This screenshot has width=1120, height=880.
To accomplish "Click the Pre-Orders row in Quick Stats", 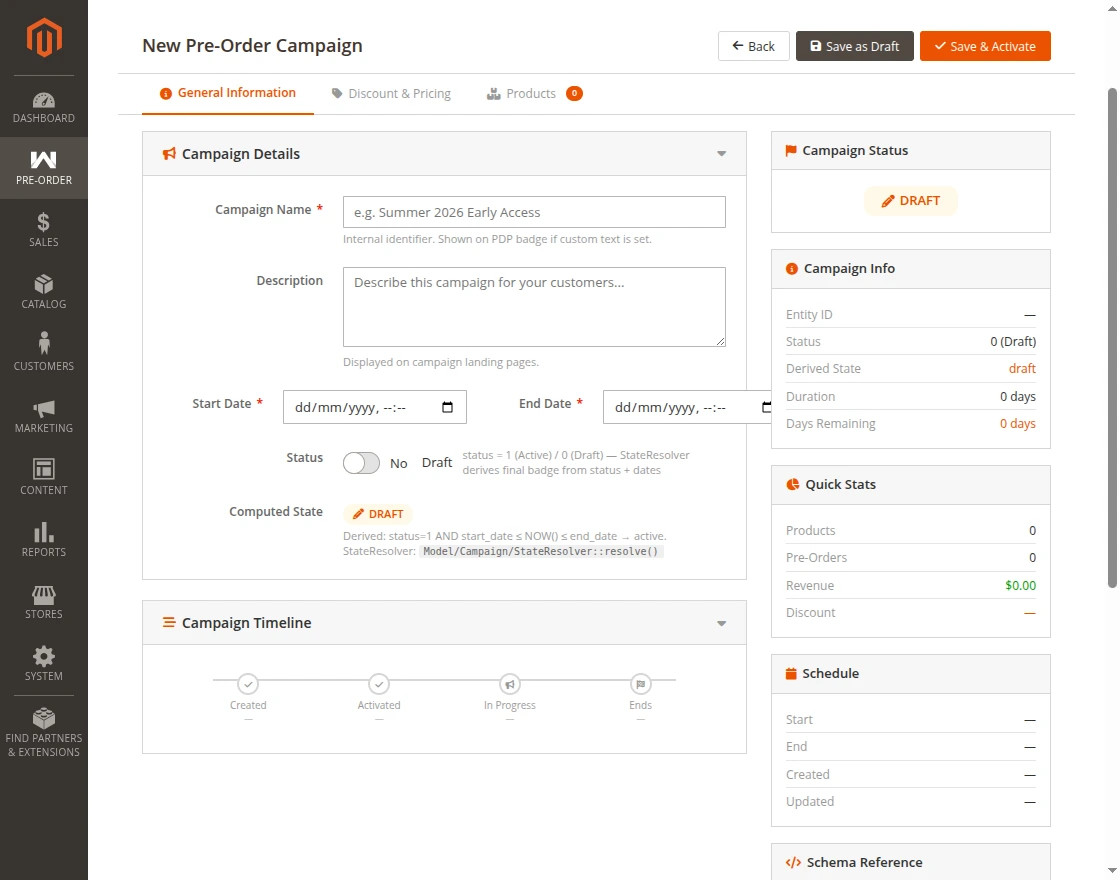I will [911, 558].
